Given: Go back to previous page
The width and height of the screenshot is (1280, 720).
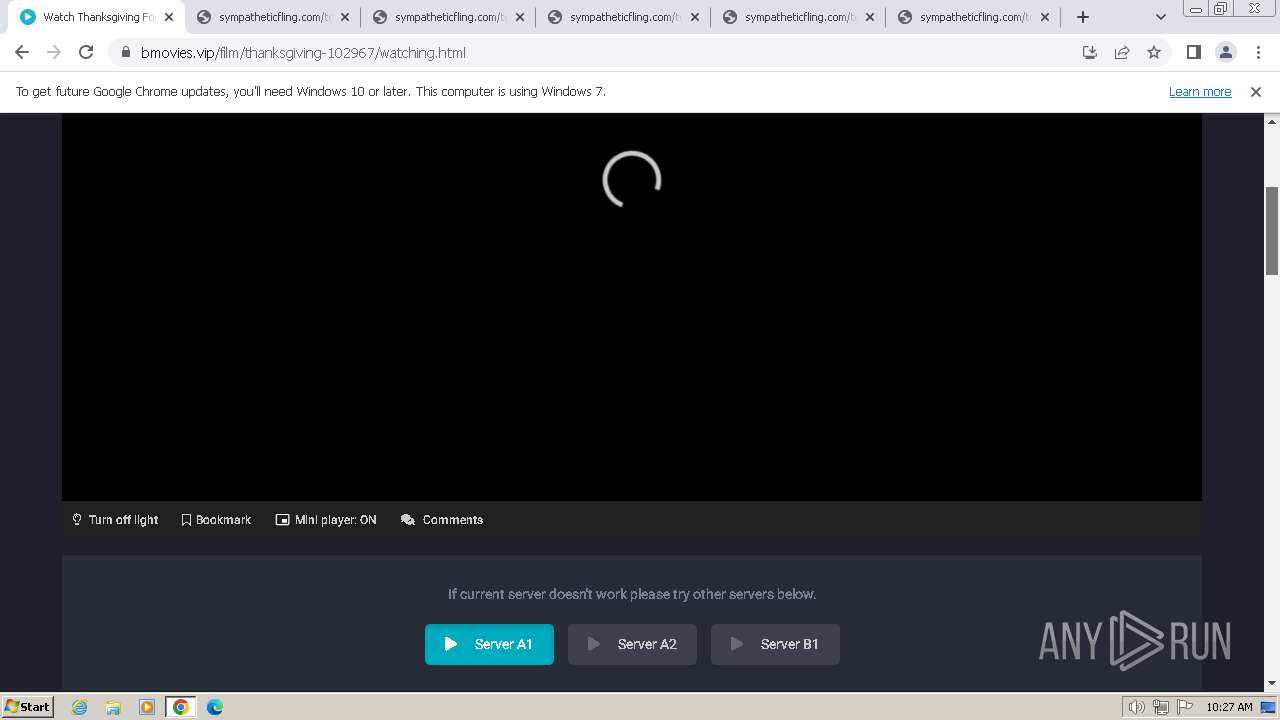Looking at the screenshot, I should pyautogui.click(x=22, y=52).
